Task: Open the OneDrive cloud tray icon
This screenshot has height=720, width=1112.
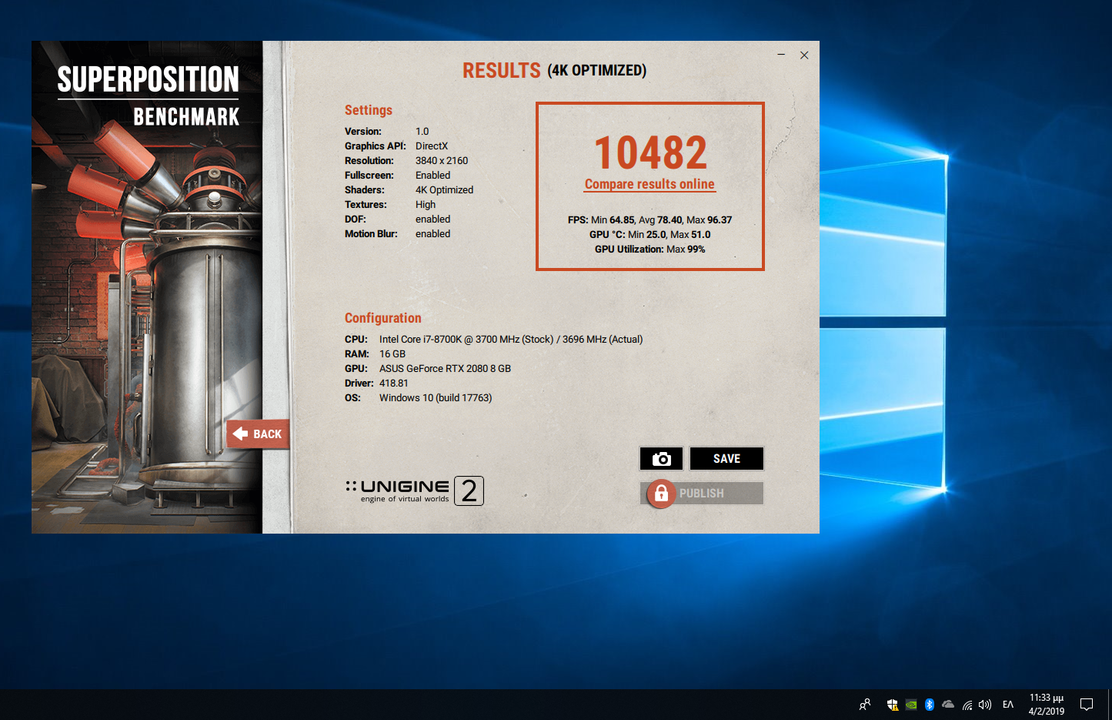Action: pos(947,704)
